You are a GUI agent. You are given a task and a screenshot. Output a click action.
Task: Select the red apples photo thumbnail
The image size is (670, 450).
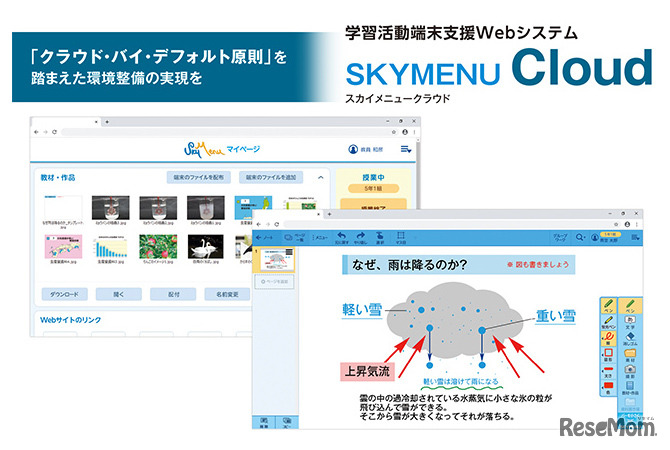[x=158, y=247]
